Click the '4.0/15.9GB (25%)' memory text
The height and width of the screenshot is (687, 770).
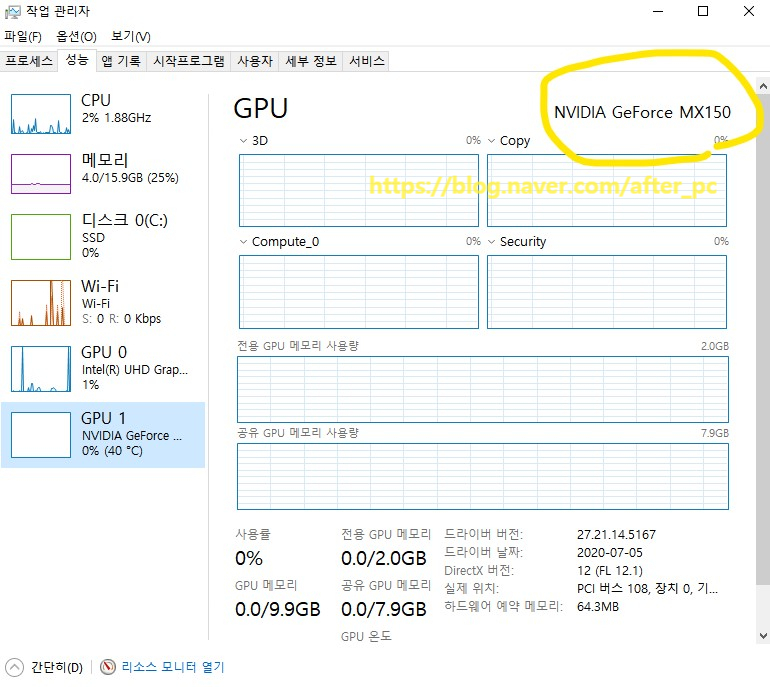tap(130, 178)
